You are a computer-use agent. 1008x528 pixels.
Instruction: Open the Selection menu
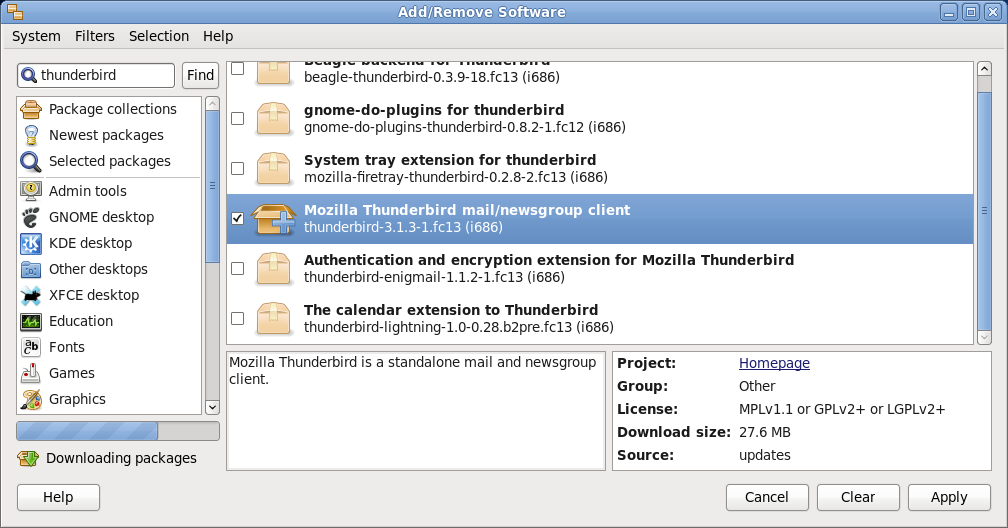159,36
